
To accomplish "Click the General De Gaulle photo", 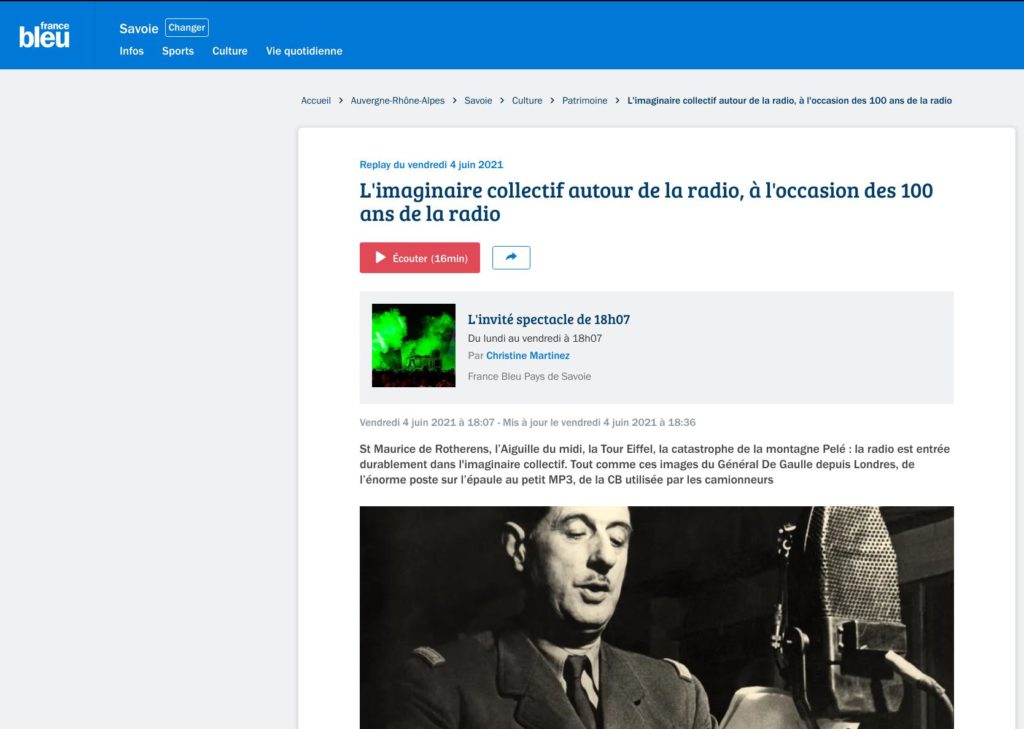I will coord(656,617).
